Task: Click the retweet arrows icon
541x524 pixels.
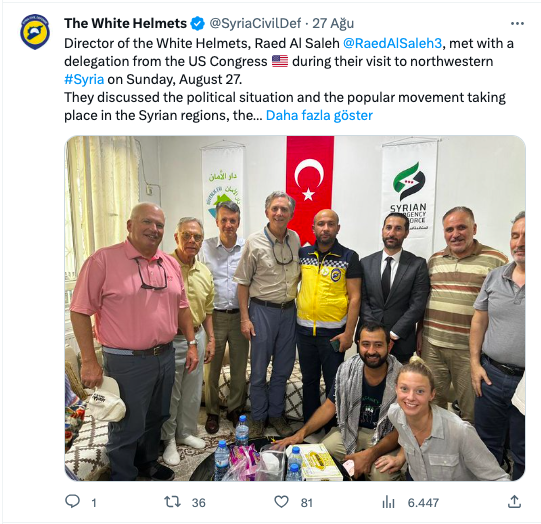Action: (x=172, y=502)
